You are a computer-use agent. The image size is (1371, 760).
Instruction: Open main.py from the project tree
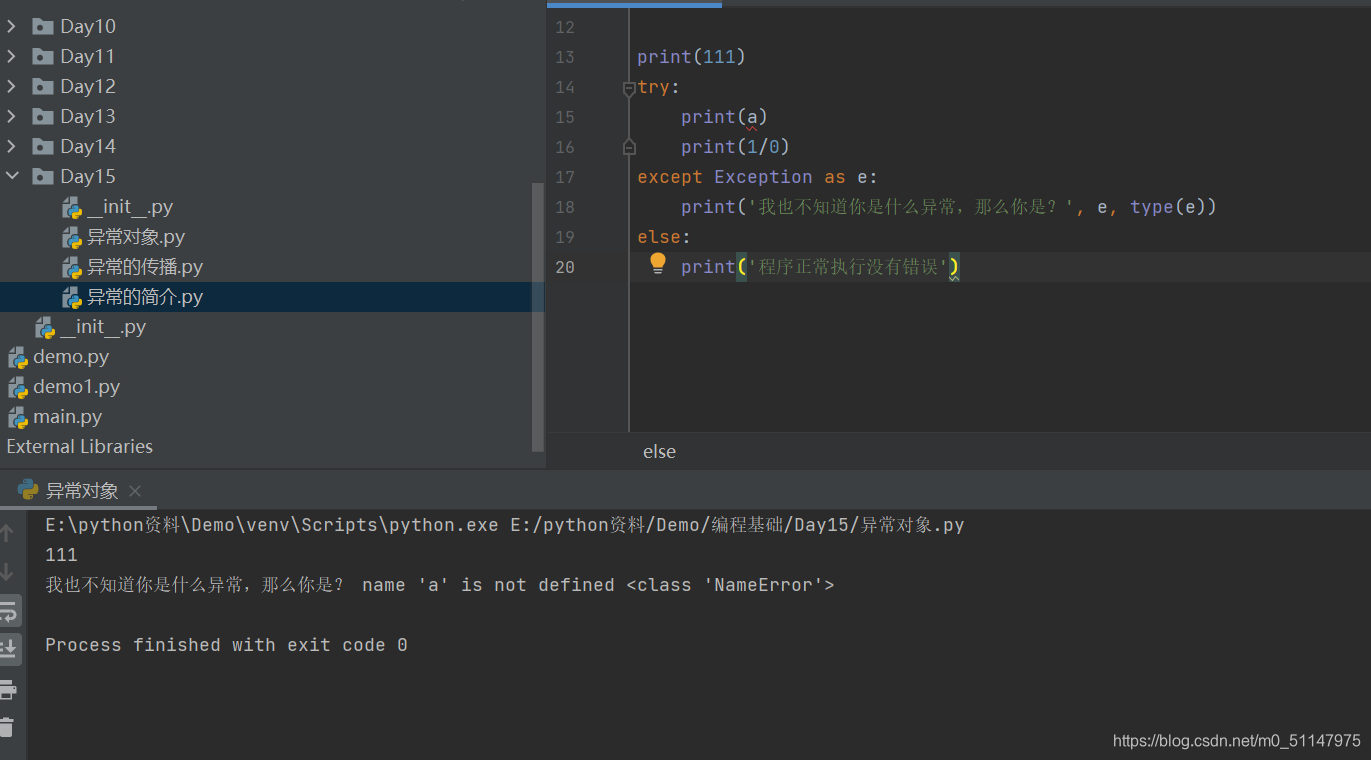(68, 417)
